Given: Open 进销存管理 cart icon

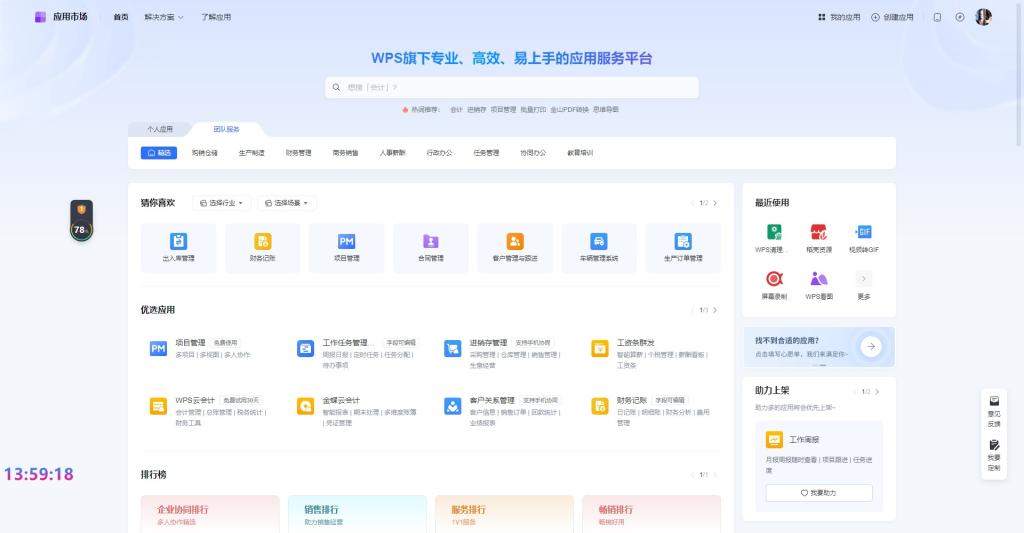Looking at the screenshot, I should click(453, 349).
